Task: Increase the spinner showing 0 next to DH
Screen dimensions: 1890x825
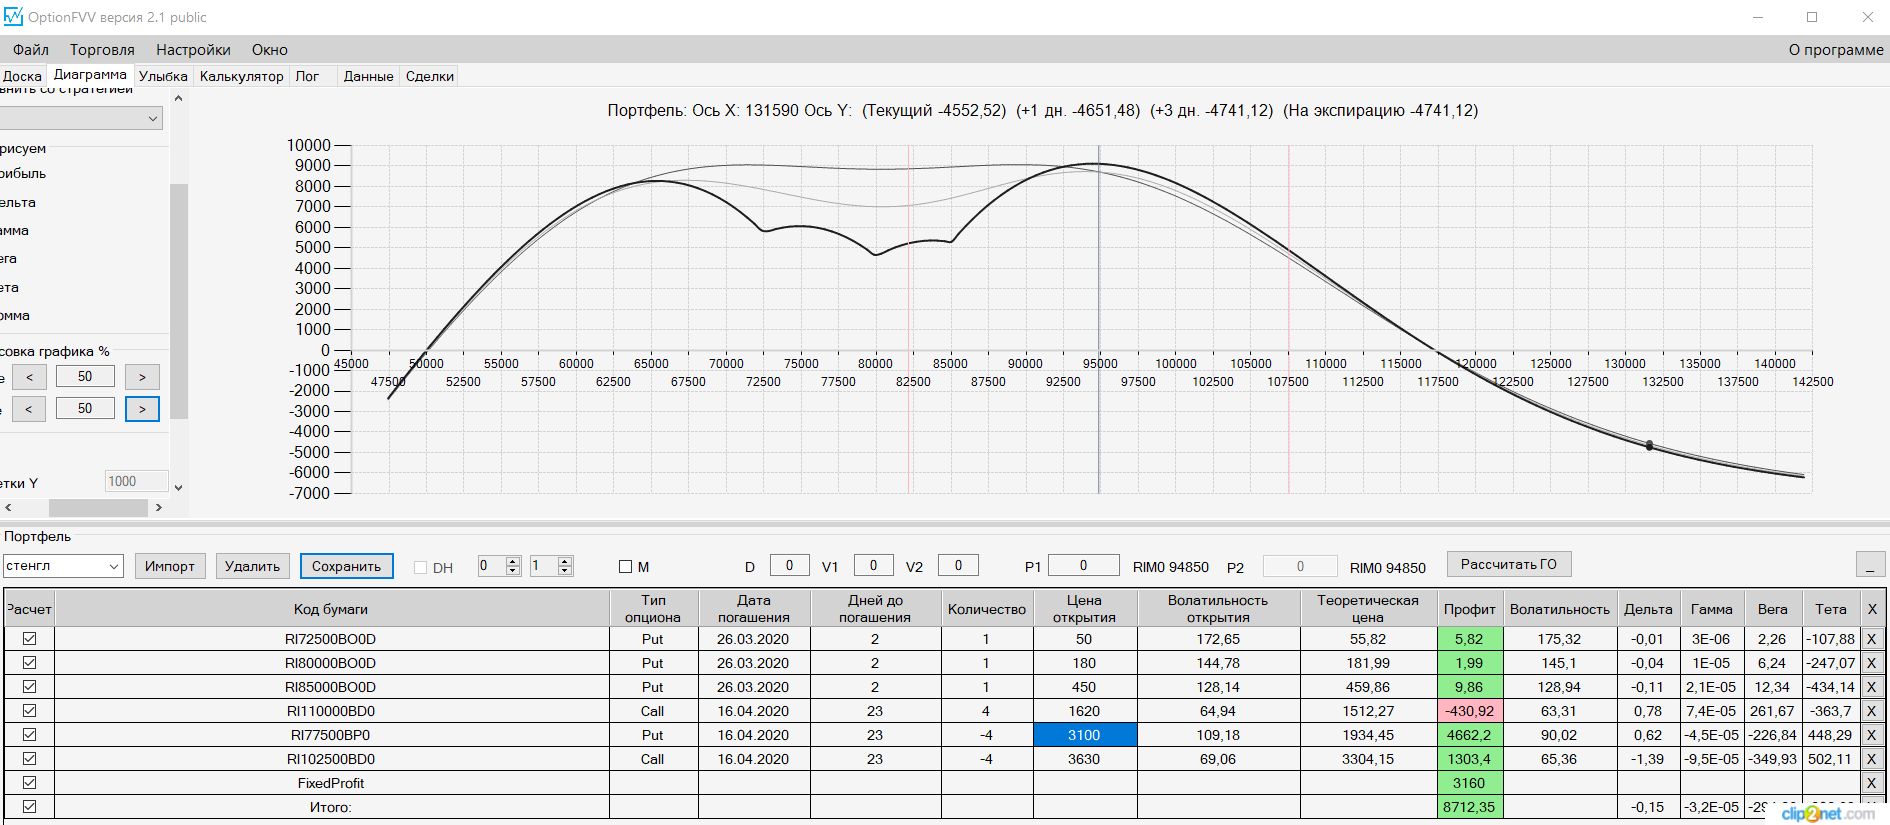Action: click(513, 561)
